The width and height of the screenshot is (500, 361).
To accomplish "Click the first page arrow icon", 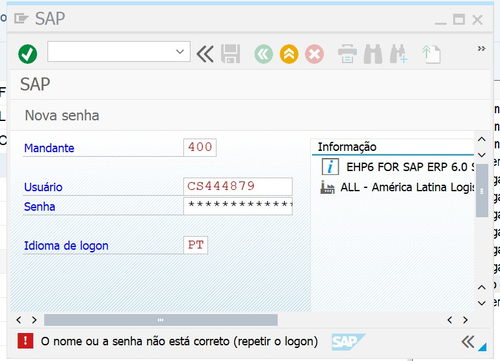I will tap(431, 54).
